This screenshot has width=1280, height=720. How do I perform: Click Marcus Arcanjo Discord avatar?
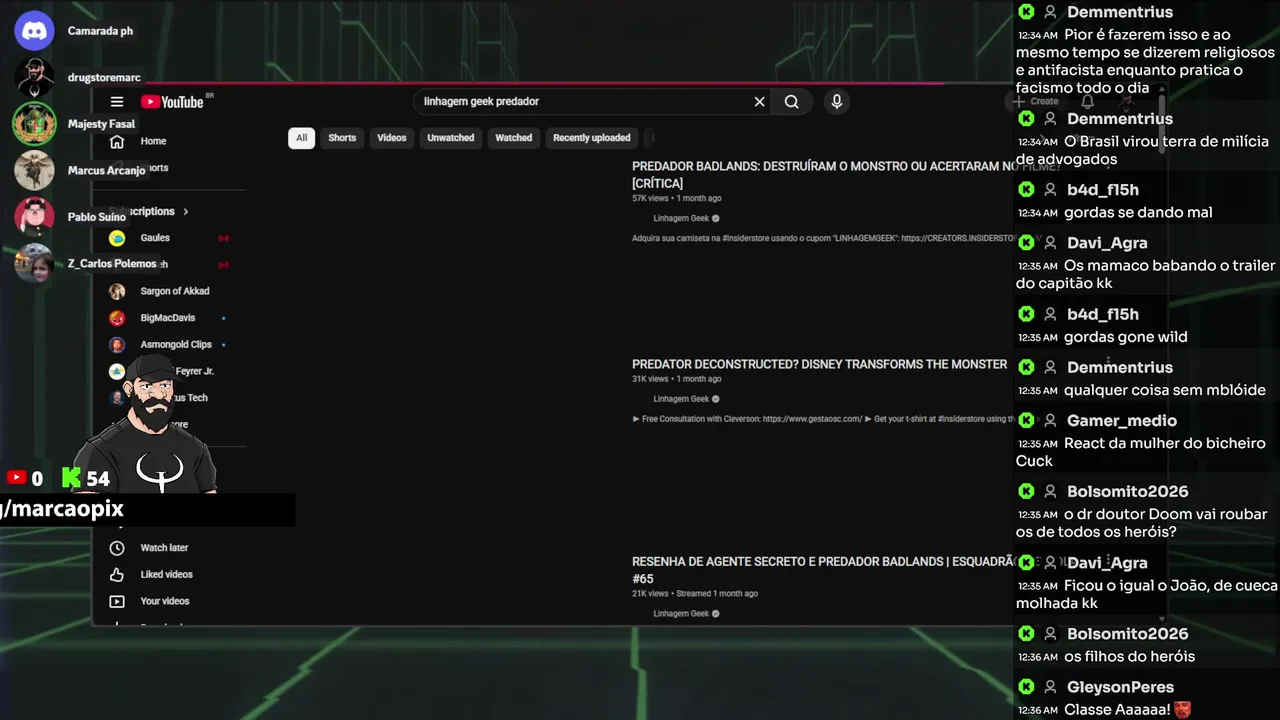coord(34,170)
